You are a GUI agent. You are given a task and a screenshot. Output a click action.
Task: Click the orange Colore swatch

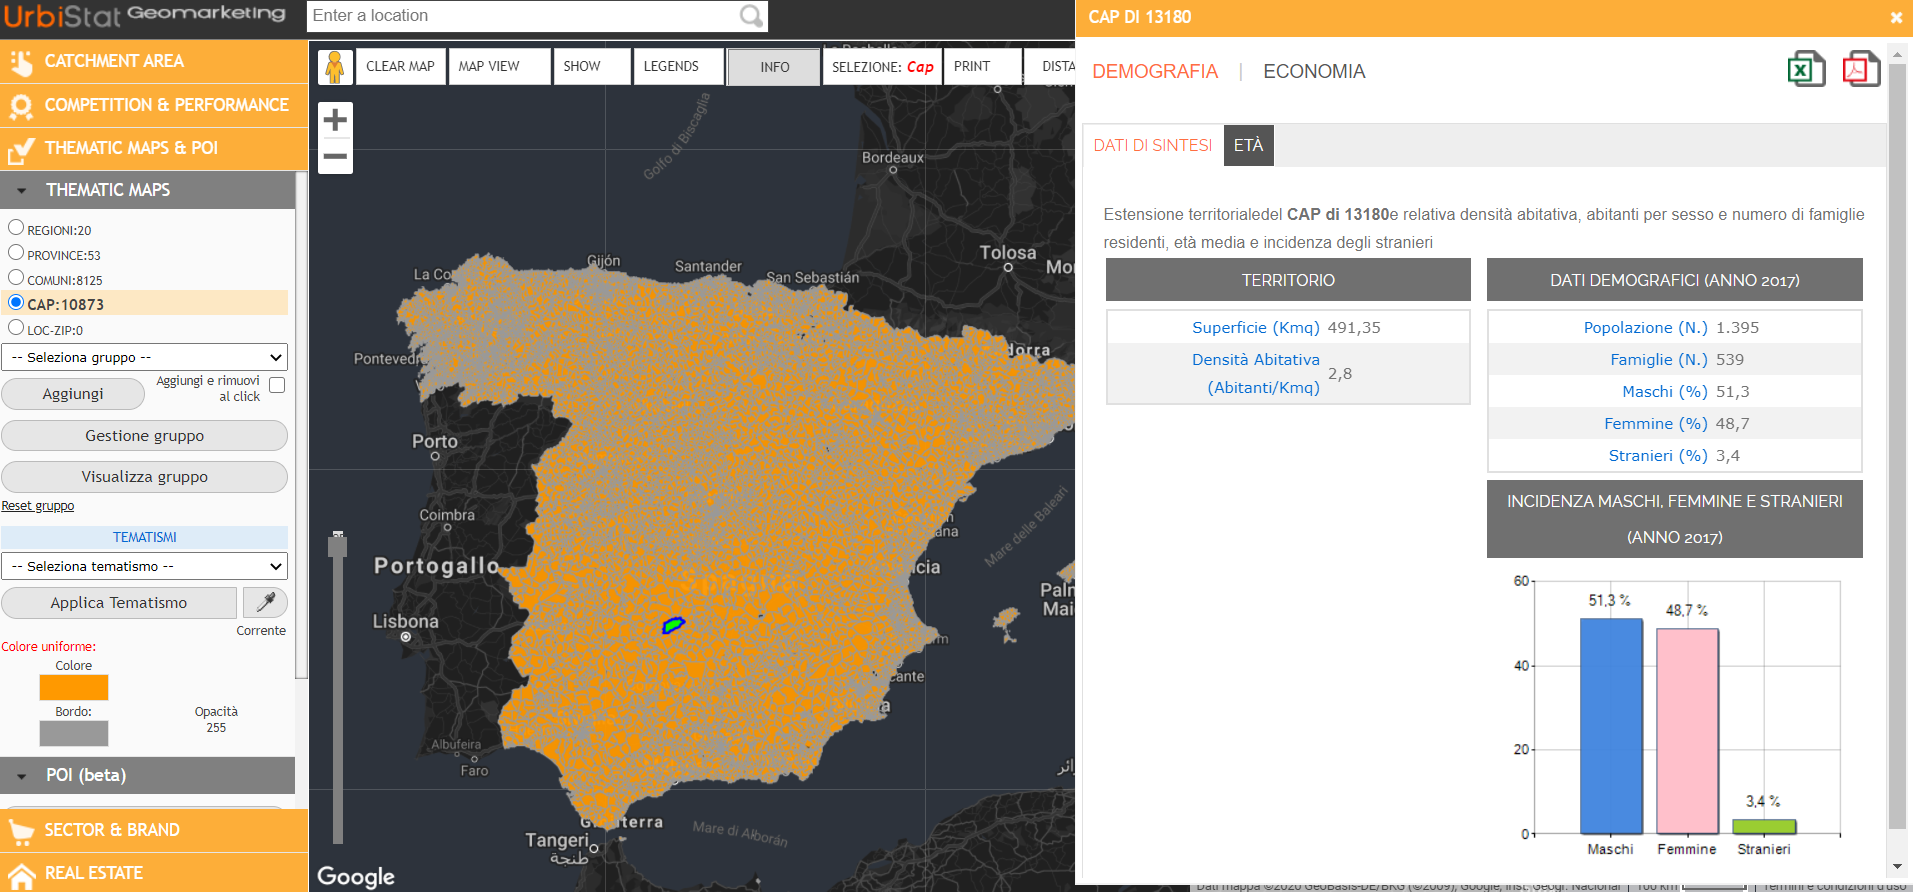tap(74, 688)
